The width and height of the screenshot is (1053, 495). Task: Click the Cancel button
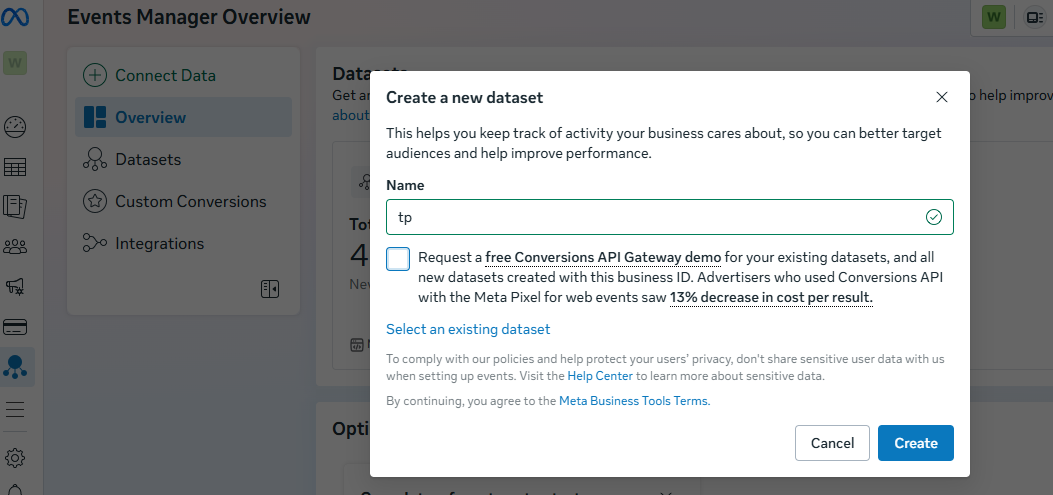point(832,443)
